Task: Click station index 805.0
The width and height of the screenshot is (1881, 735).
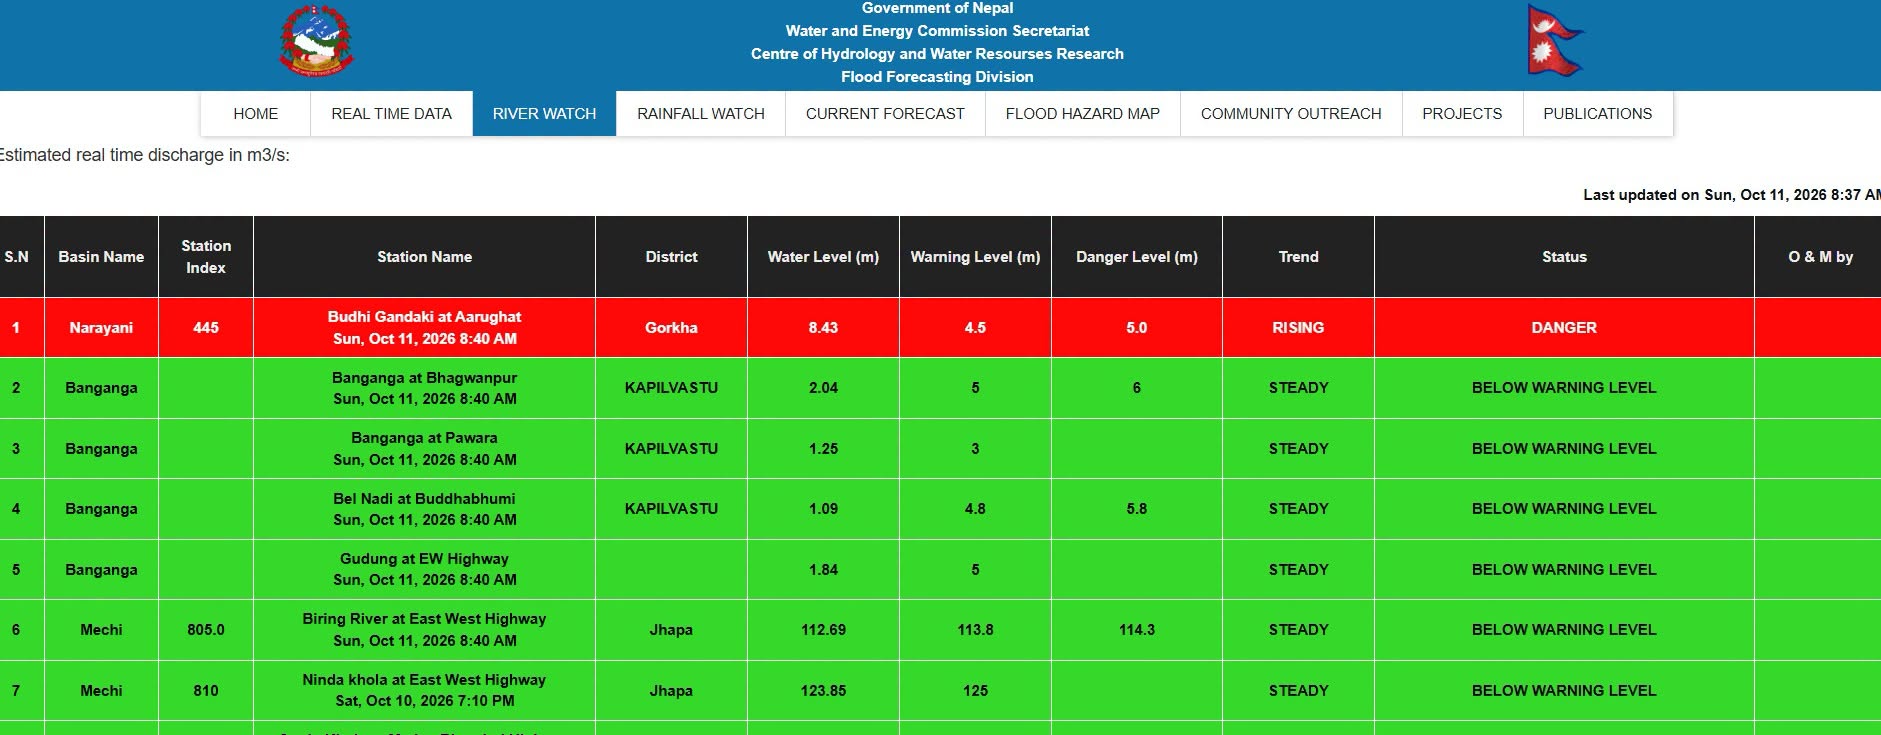Action: pos(206,630)
